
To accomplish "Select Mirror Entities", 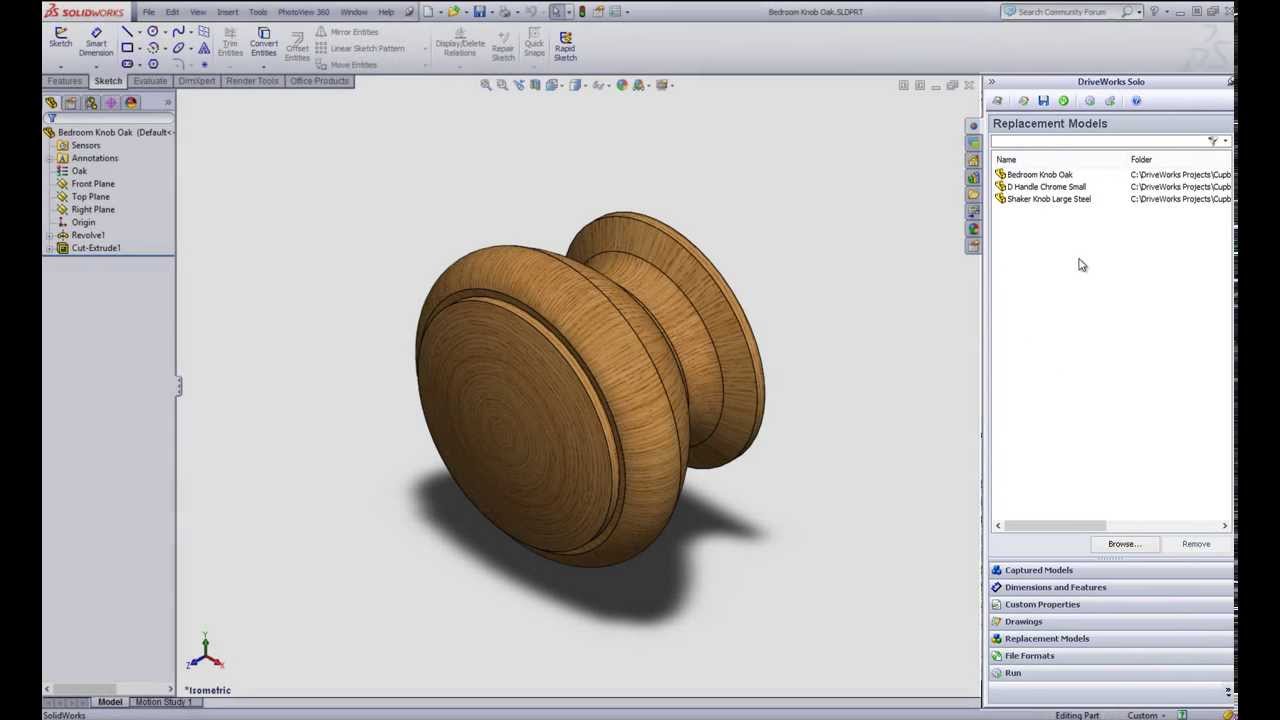I will (x=346, y=32).
